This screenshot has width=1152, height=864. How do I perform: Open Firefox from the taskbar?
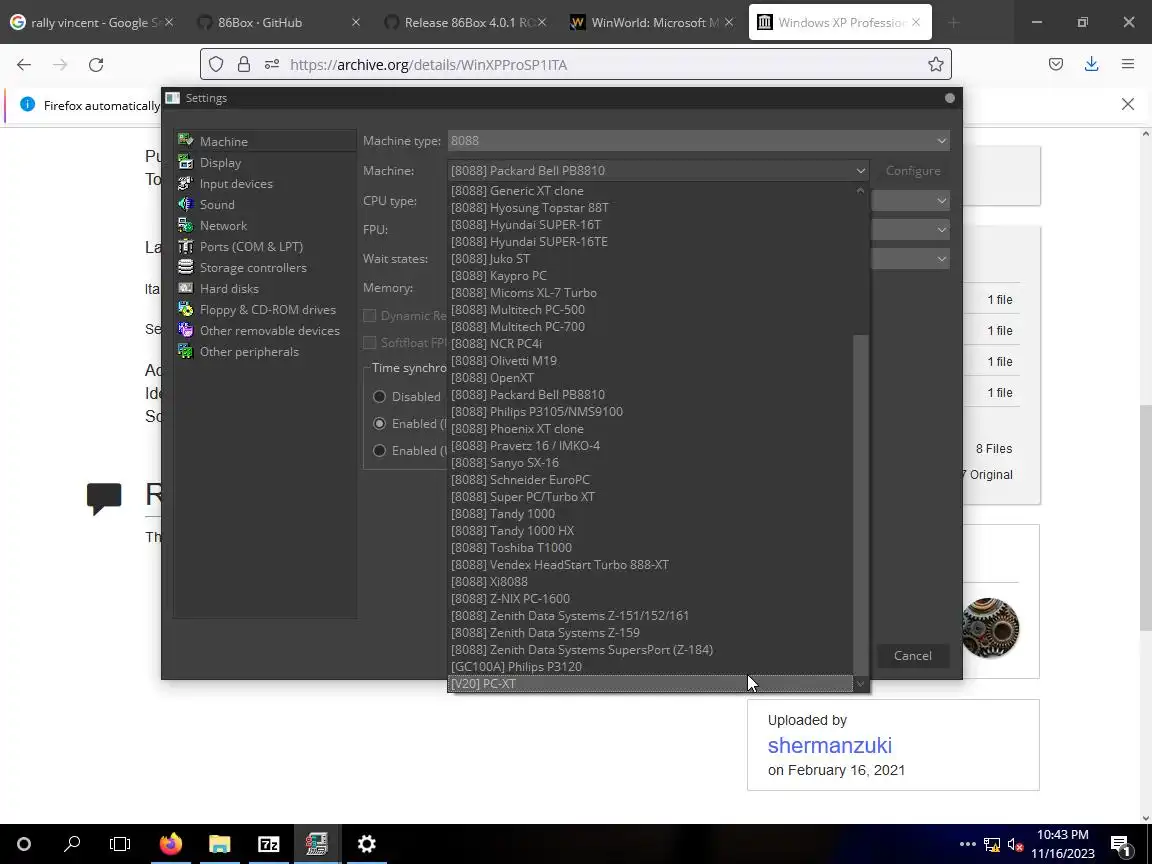coord(170,844)
